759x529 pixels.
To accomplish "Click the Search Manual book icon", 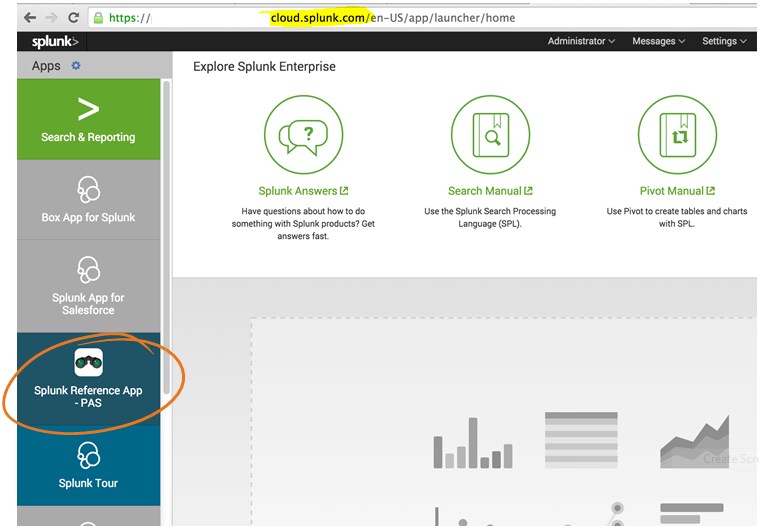I will (490, 135).
